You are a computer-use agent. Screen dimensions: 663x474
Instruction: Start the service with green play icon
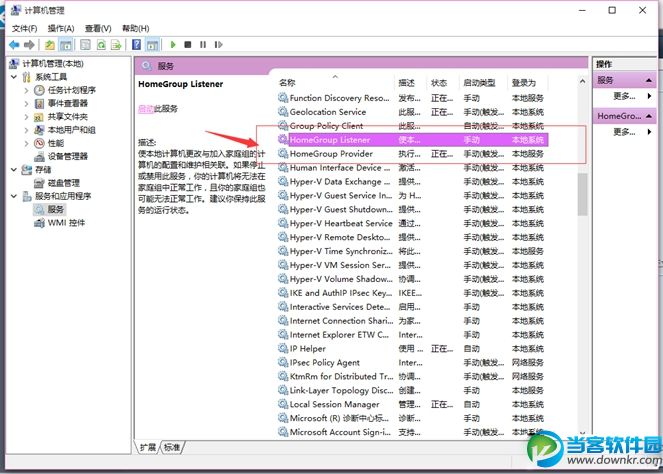(173, 44)
